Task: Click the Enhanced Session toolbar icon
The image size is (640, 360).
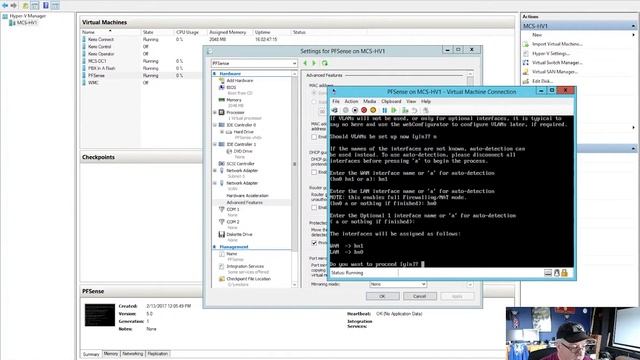Action: tap(426, 110)
